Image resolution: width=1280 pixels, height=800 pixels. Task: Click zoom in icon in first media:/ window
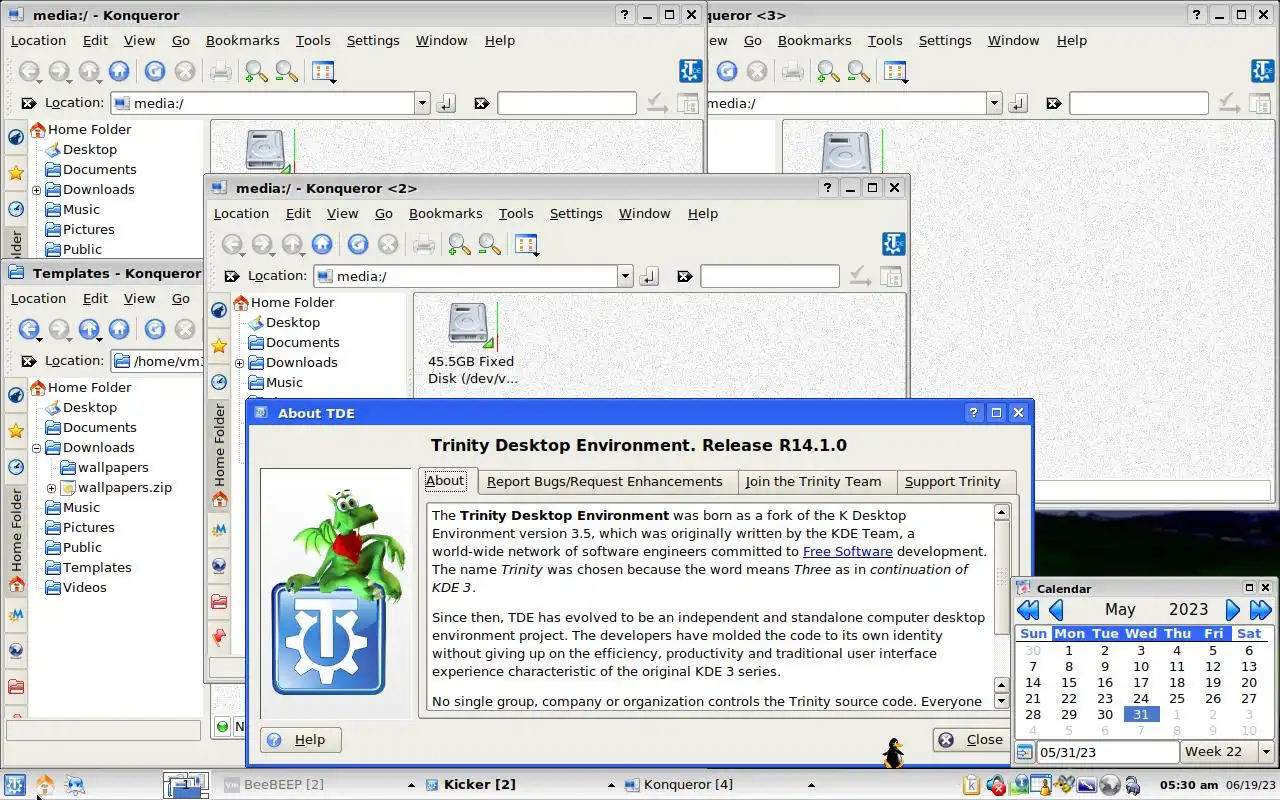(256, 71)
